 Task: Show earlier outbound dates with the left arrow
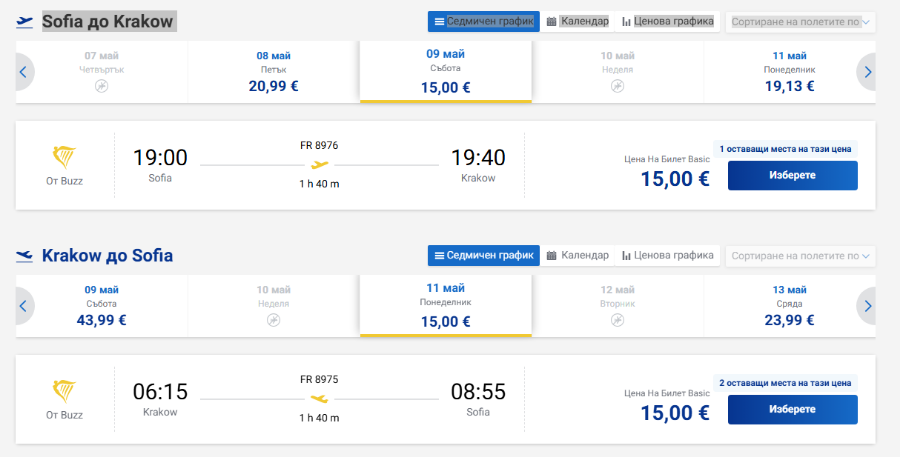pos(24,72)
